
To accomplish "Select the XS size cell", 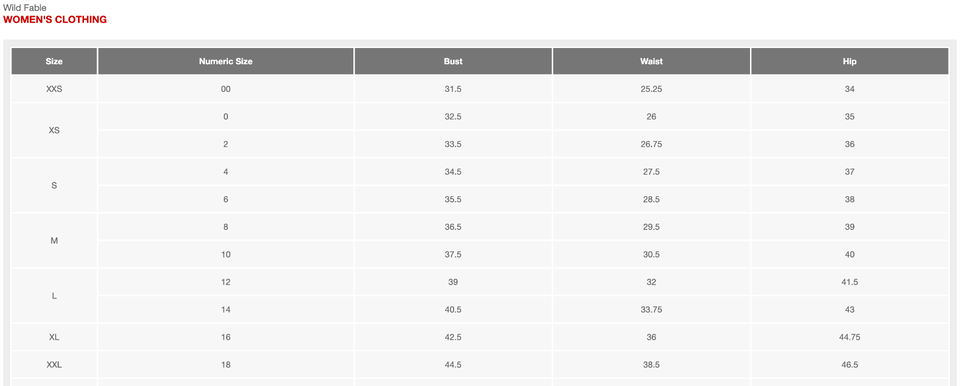I will pyautogui.click(x=54, y=131).
